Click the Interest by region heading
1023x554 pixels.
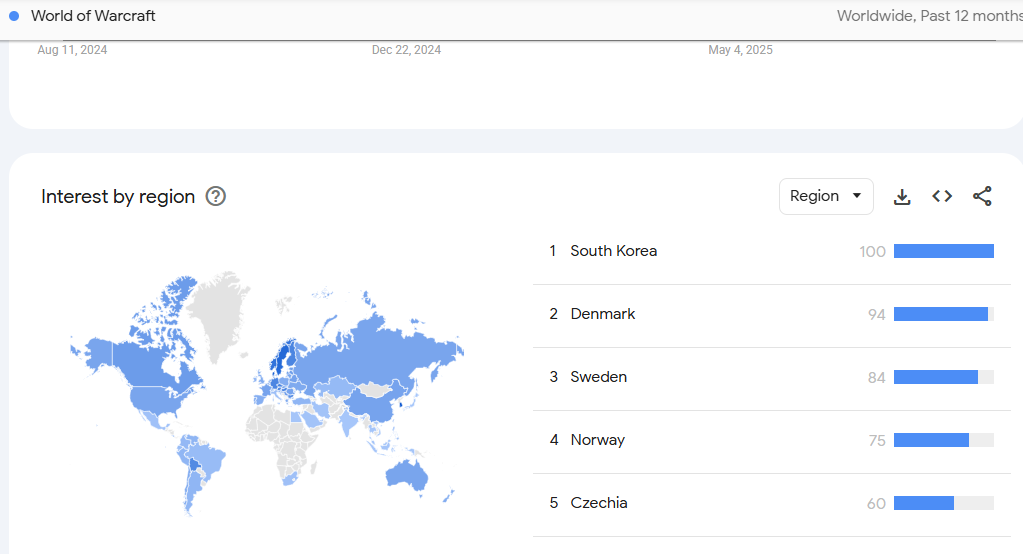tap(118, 196)
